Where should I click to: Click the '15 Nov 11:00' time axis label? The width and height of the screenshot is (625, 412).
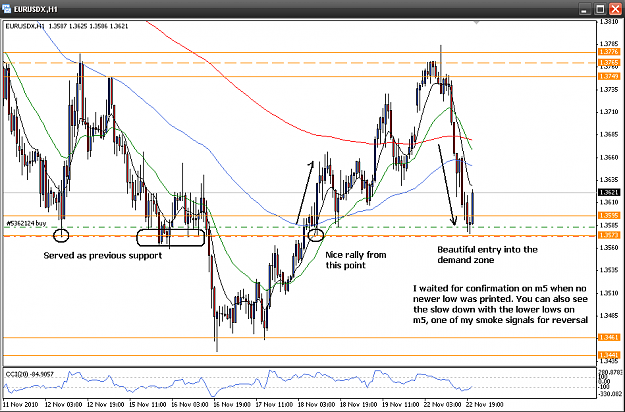tap(148, 404)
